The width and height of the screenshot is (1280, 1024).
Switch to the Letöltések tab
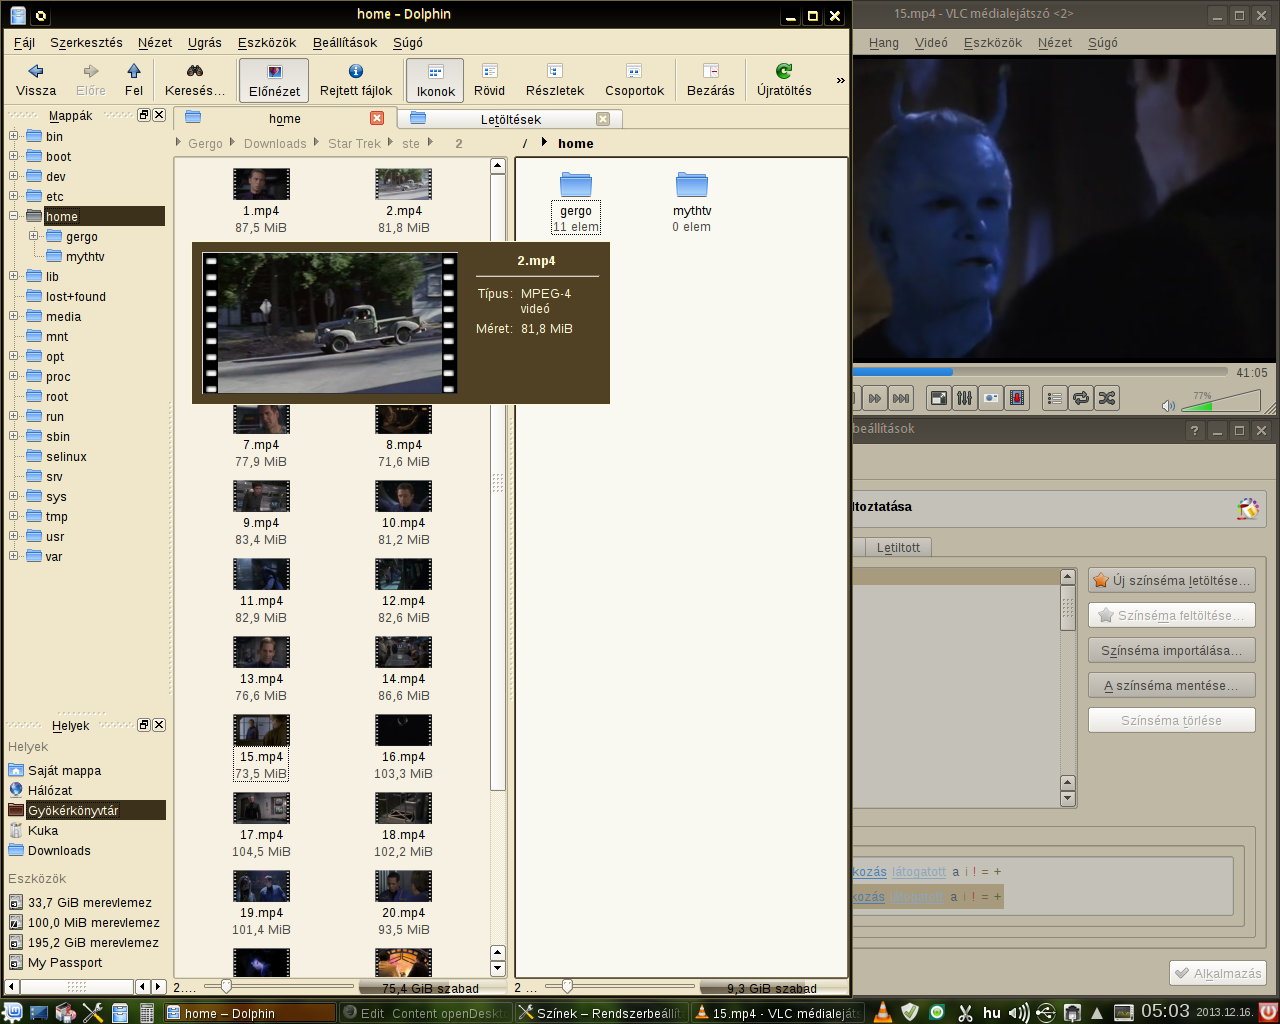click(510, 119)
